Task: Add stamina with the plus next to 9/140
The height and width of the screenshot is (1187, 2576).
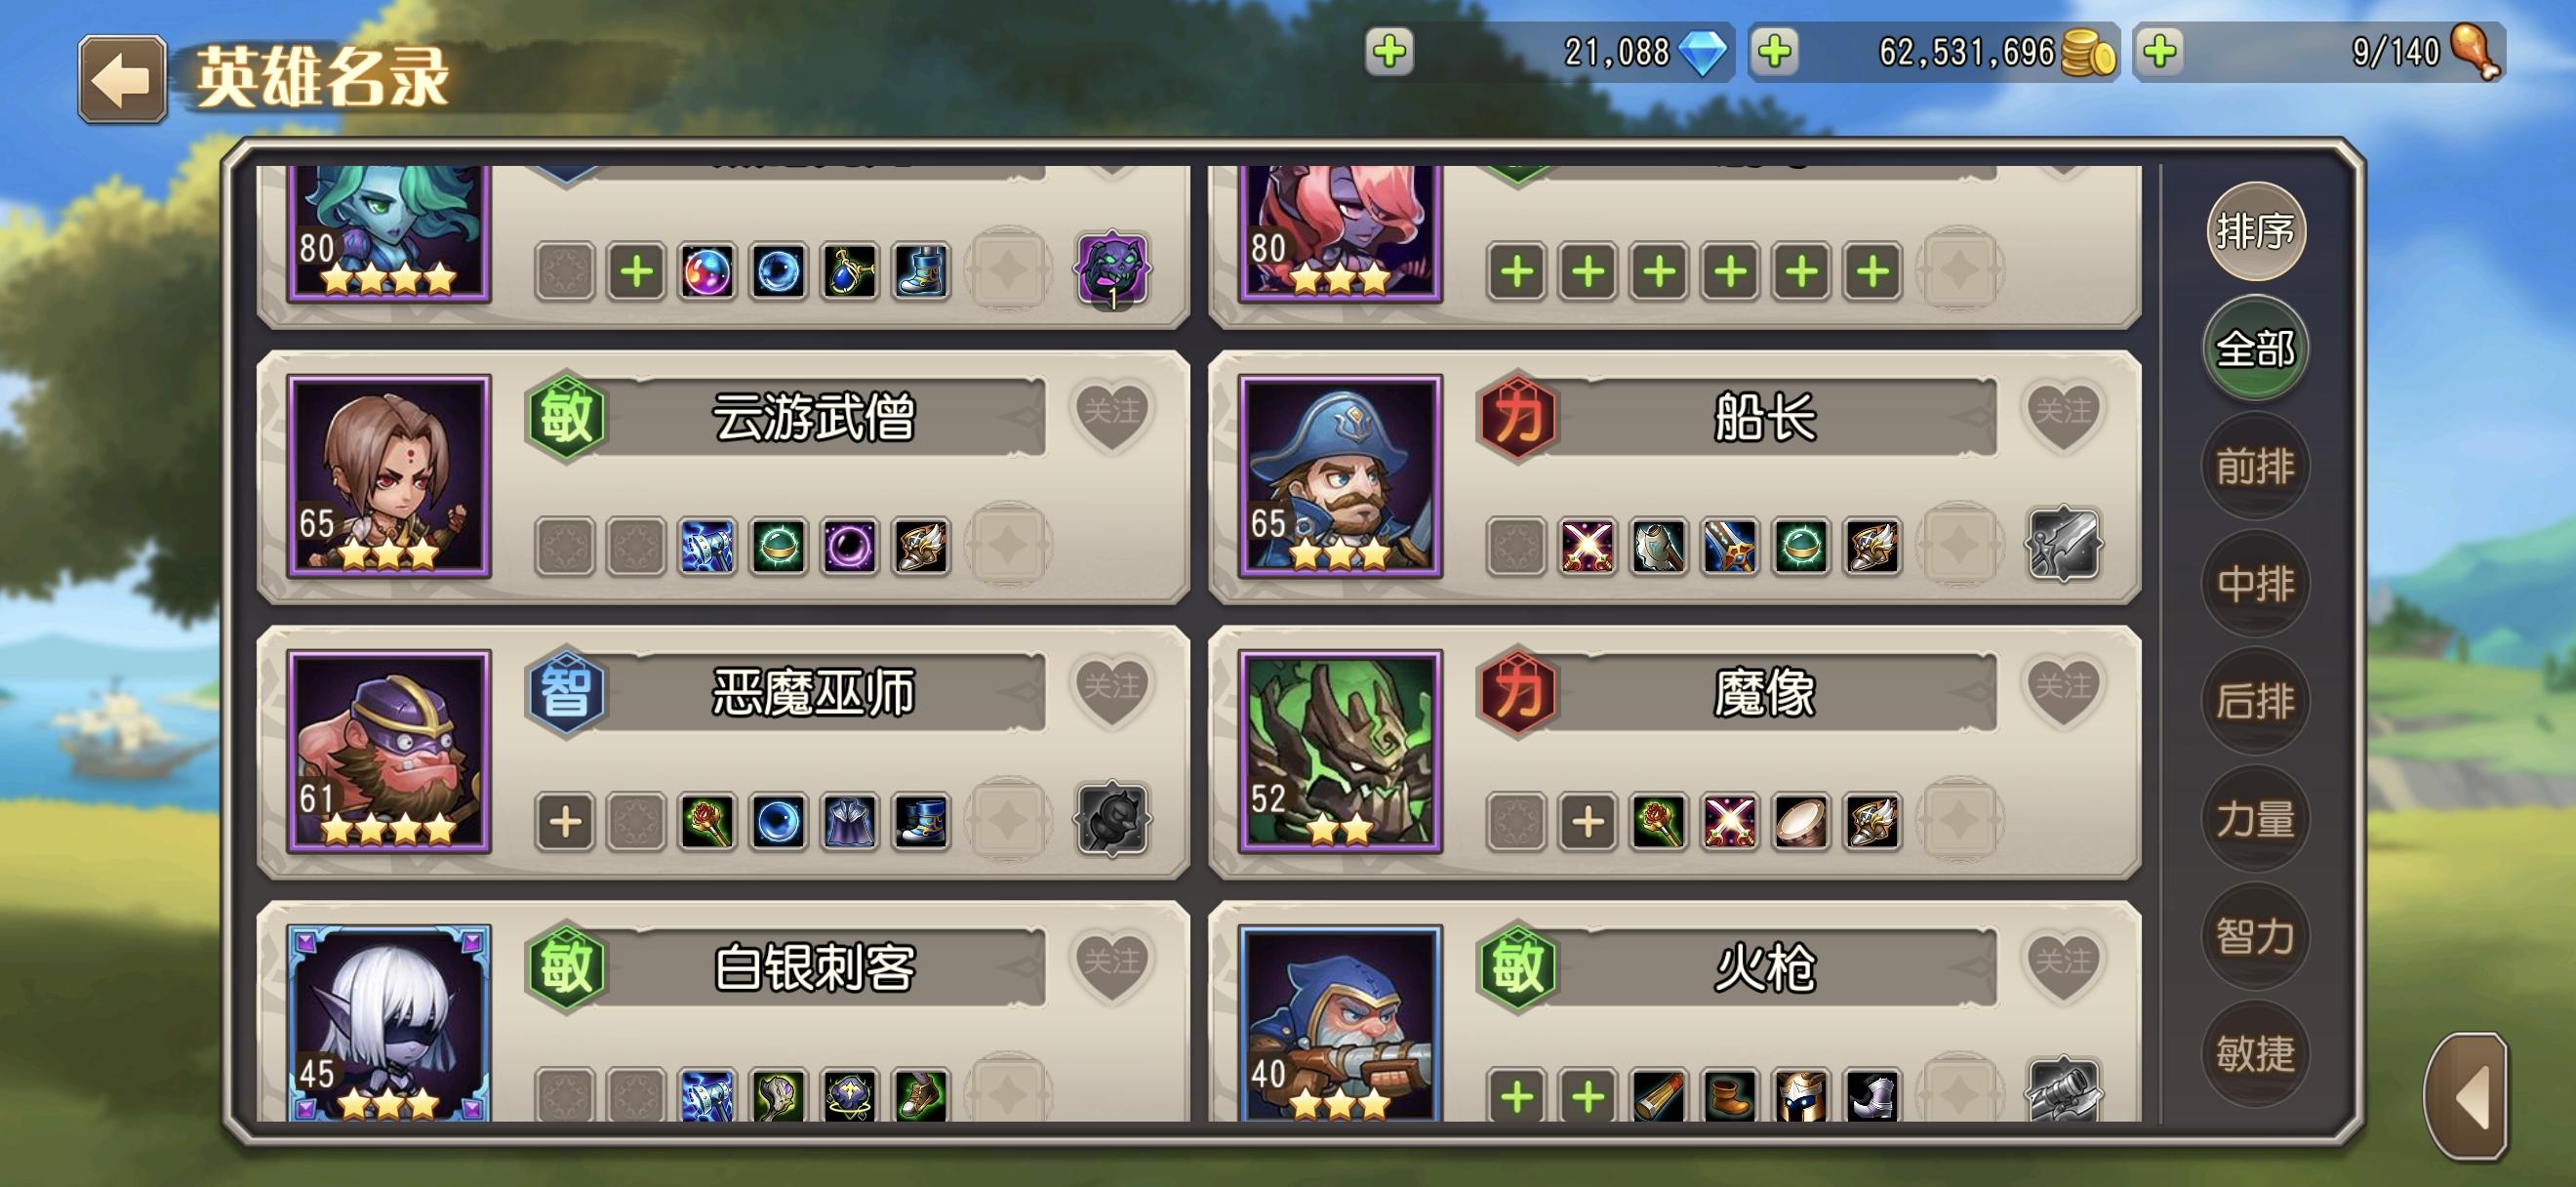Action: click(x=2160, y=52)
